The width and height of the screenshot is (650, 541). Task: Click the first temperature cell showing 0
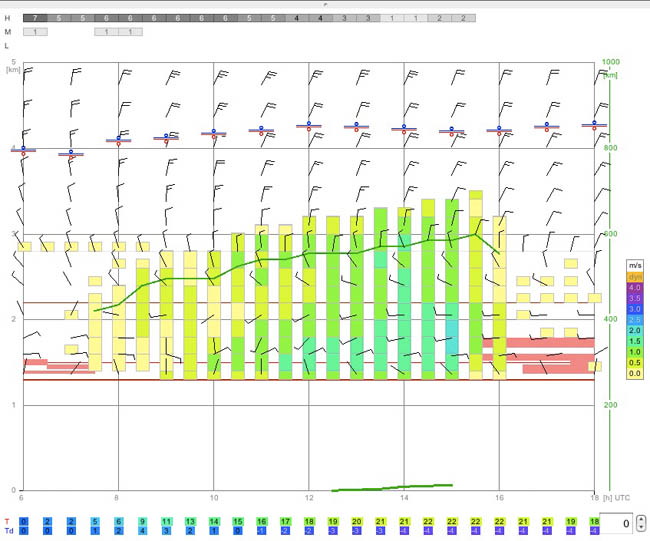click(24, 522)
